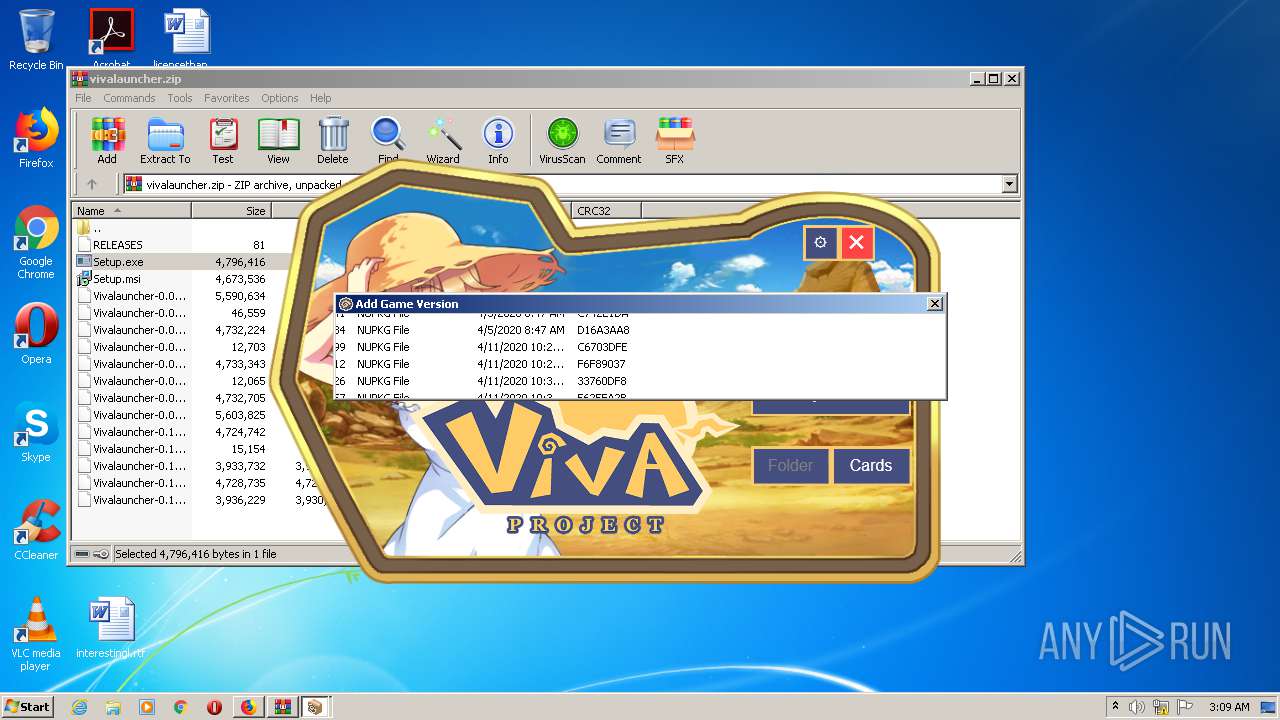Open the Help menu
The height and width of the screenshot is (720, 1280).
320,98
